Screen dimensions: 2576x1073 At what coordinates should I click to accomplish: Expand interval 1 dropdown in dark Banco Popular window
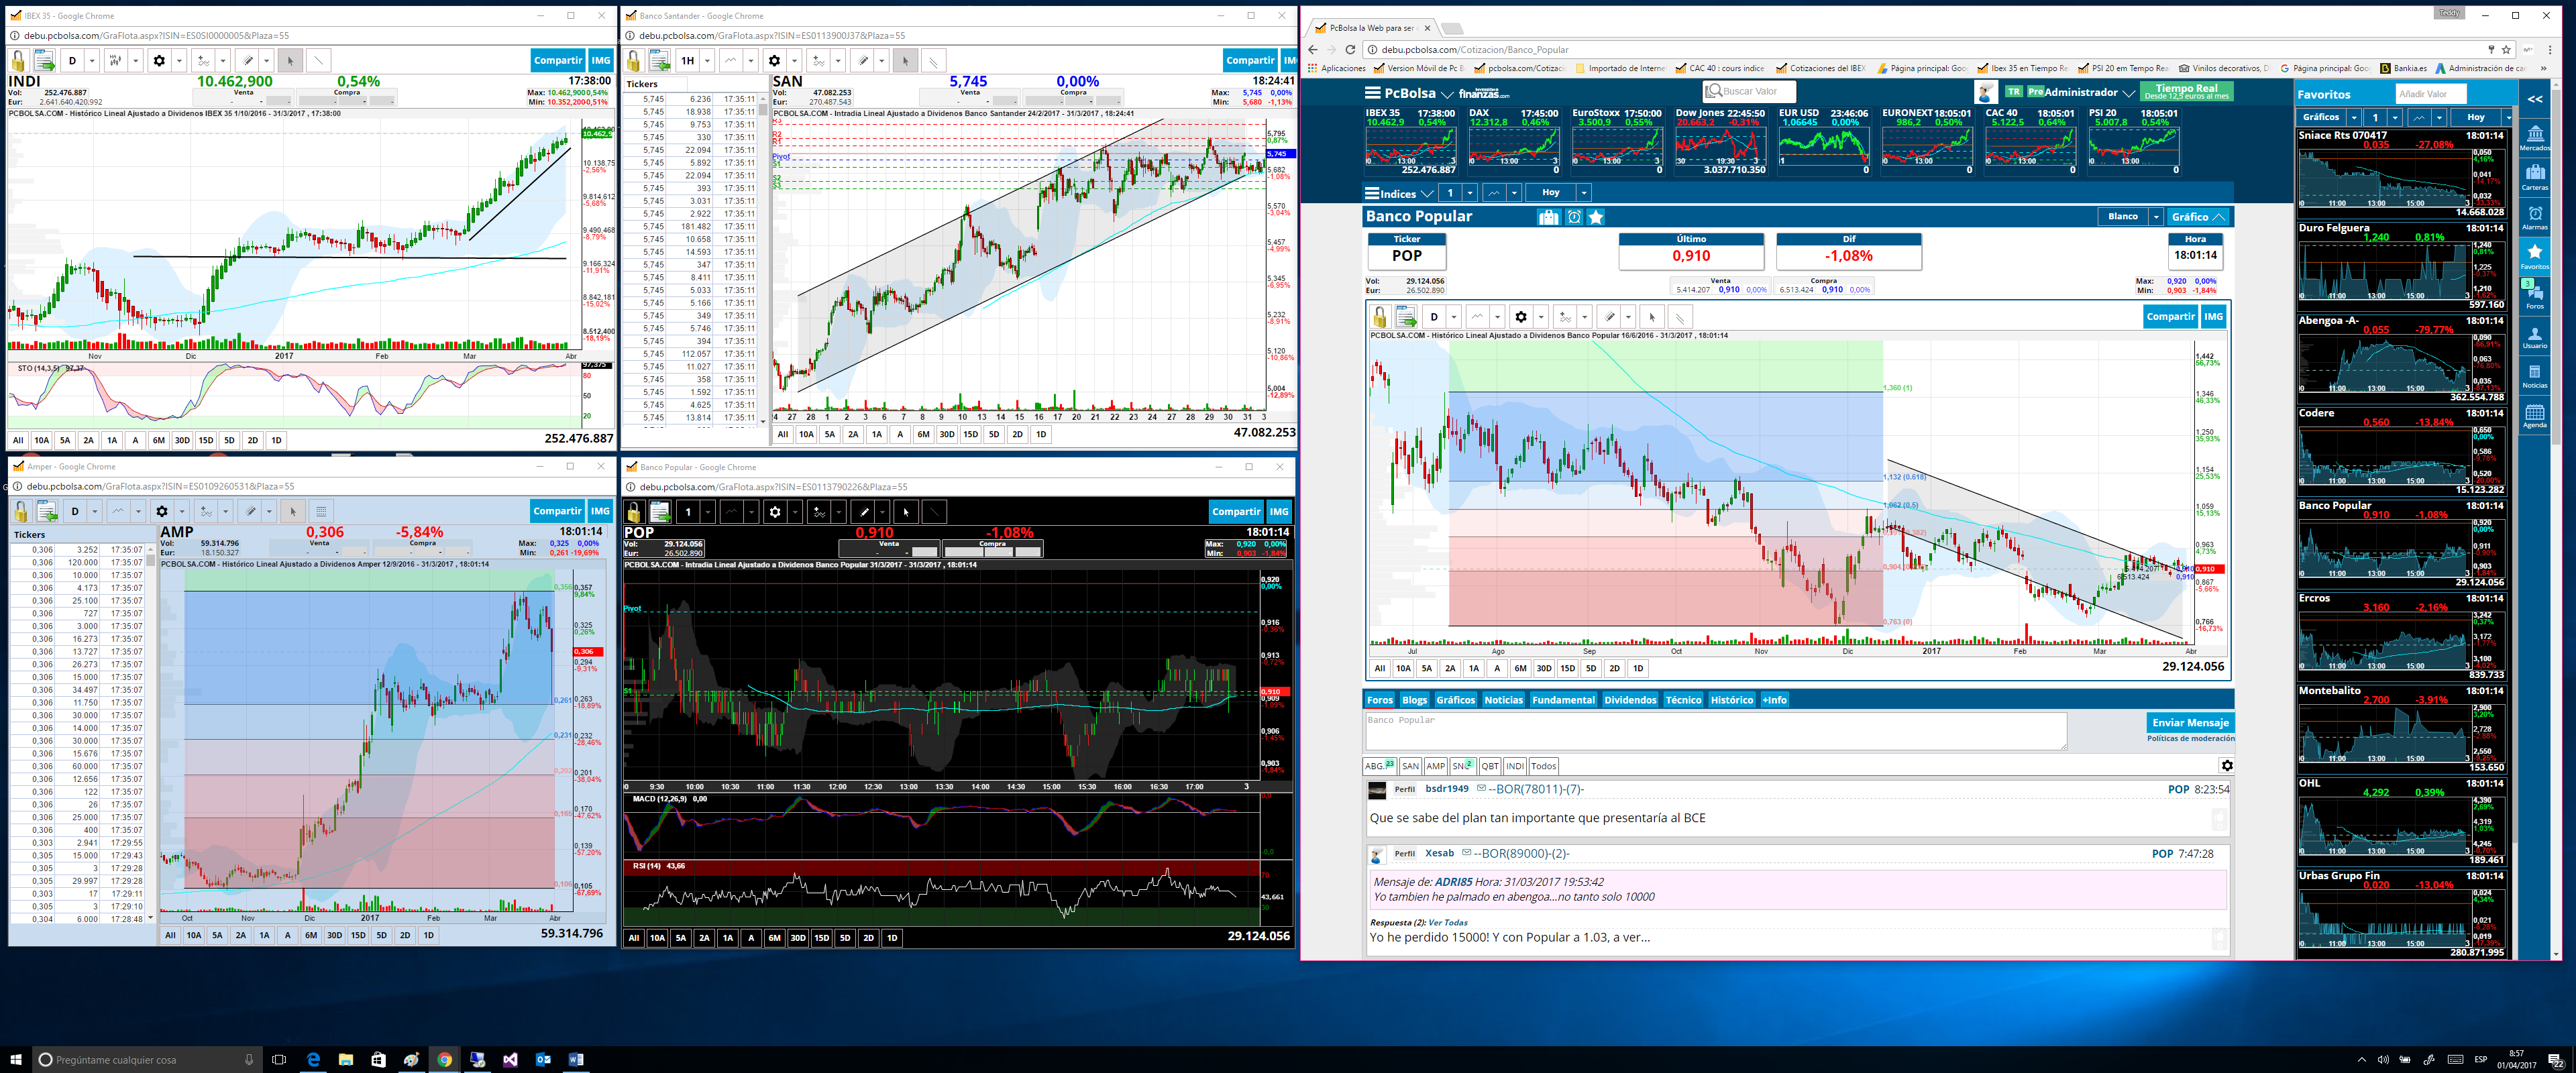[x=708, y=512]
